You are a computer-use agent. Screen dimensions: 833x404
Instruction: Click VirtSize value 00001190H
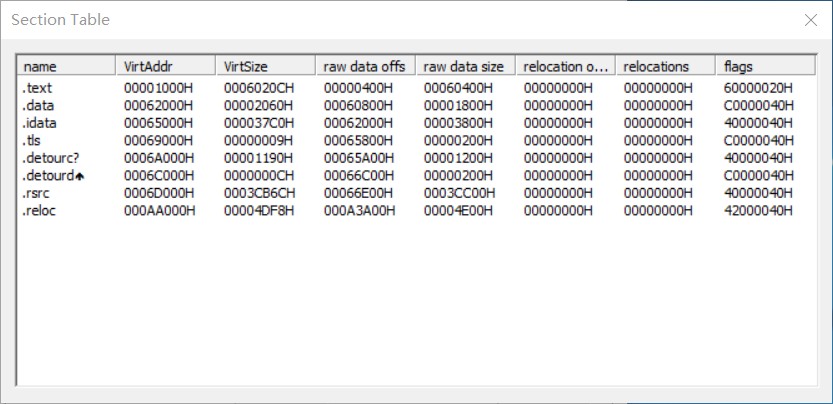tap(258, 158)
